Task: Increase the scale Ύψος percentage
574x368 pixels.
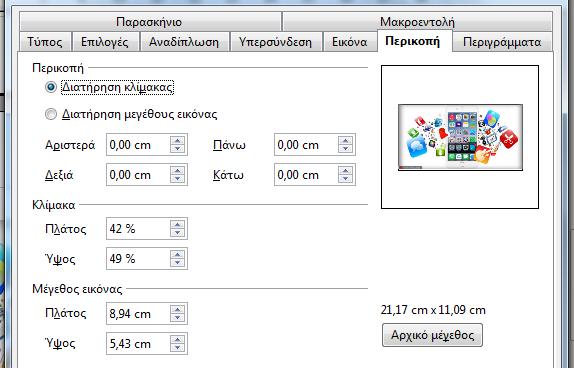Action: coord(178,254)
